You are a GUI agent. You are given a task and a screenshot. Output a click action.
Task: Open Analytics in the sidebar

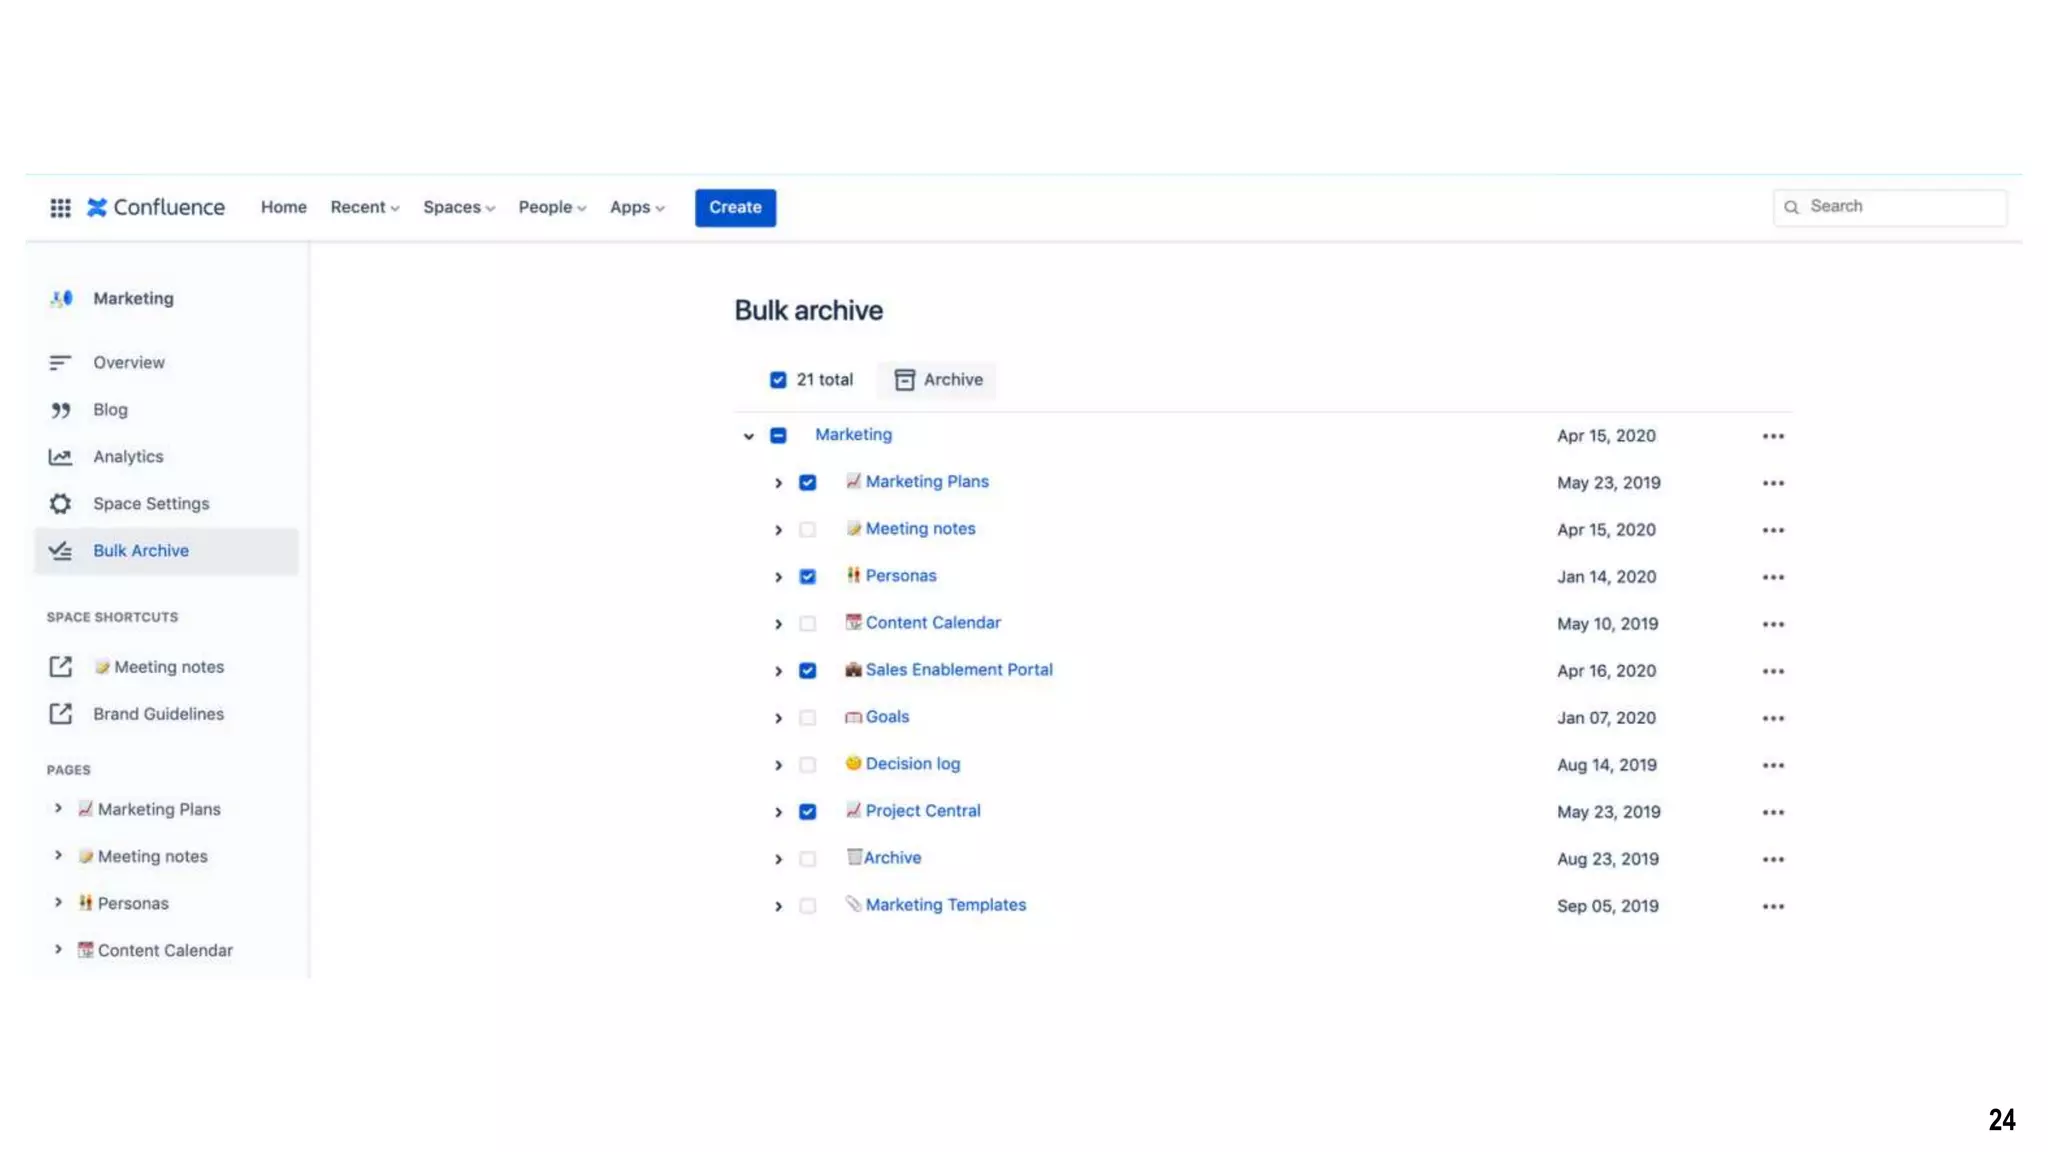[x=128, y=457]
